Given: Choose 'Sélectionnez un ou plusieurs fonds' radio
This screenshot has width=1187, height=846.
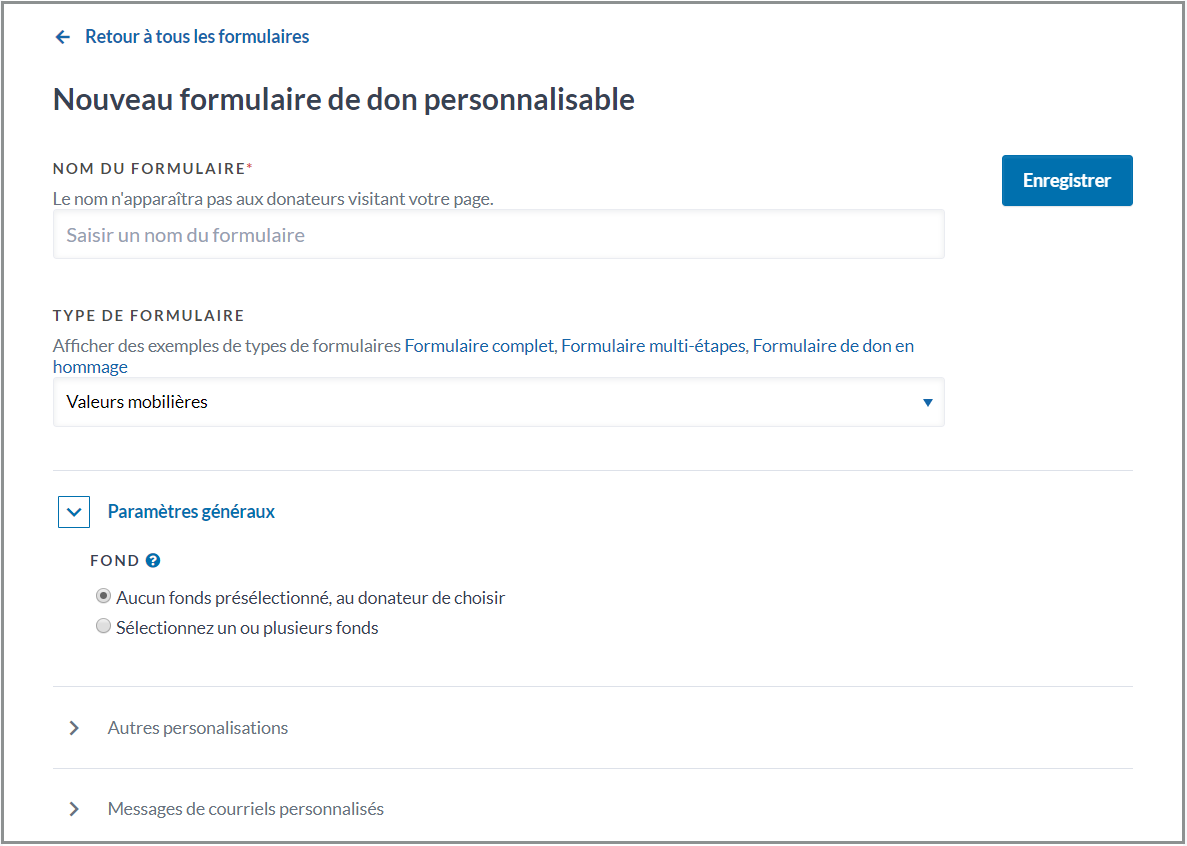Looking at the screenshot, I should [x=103, y=627].
